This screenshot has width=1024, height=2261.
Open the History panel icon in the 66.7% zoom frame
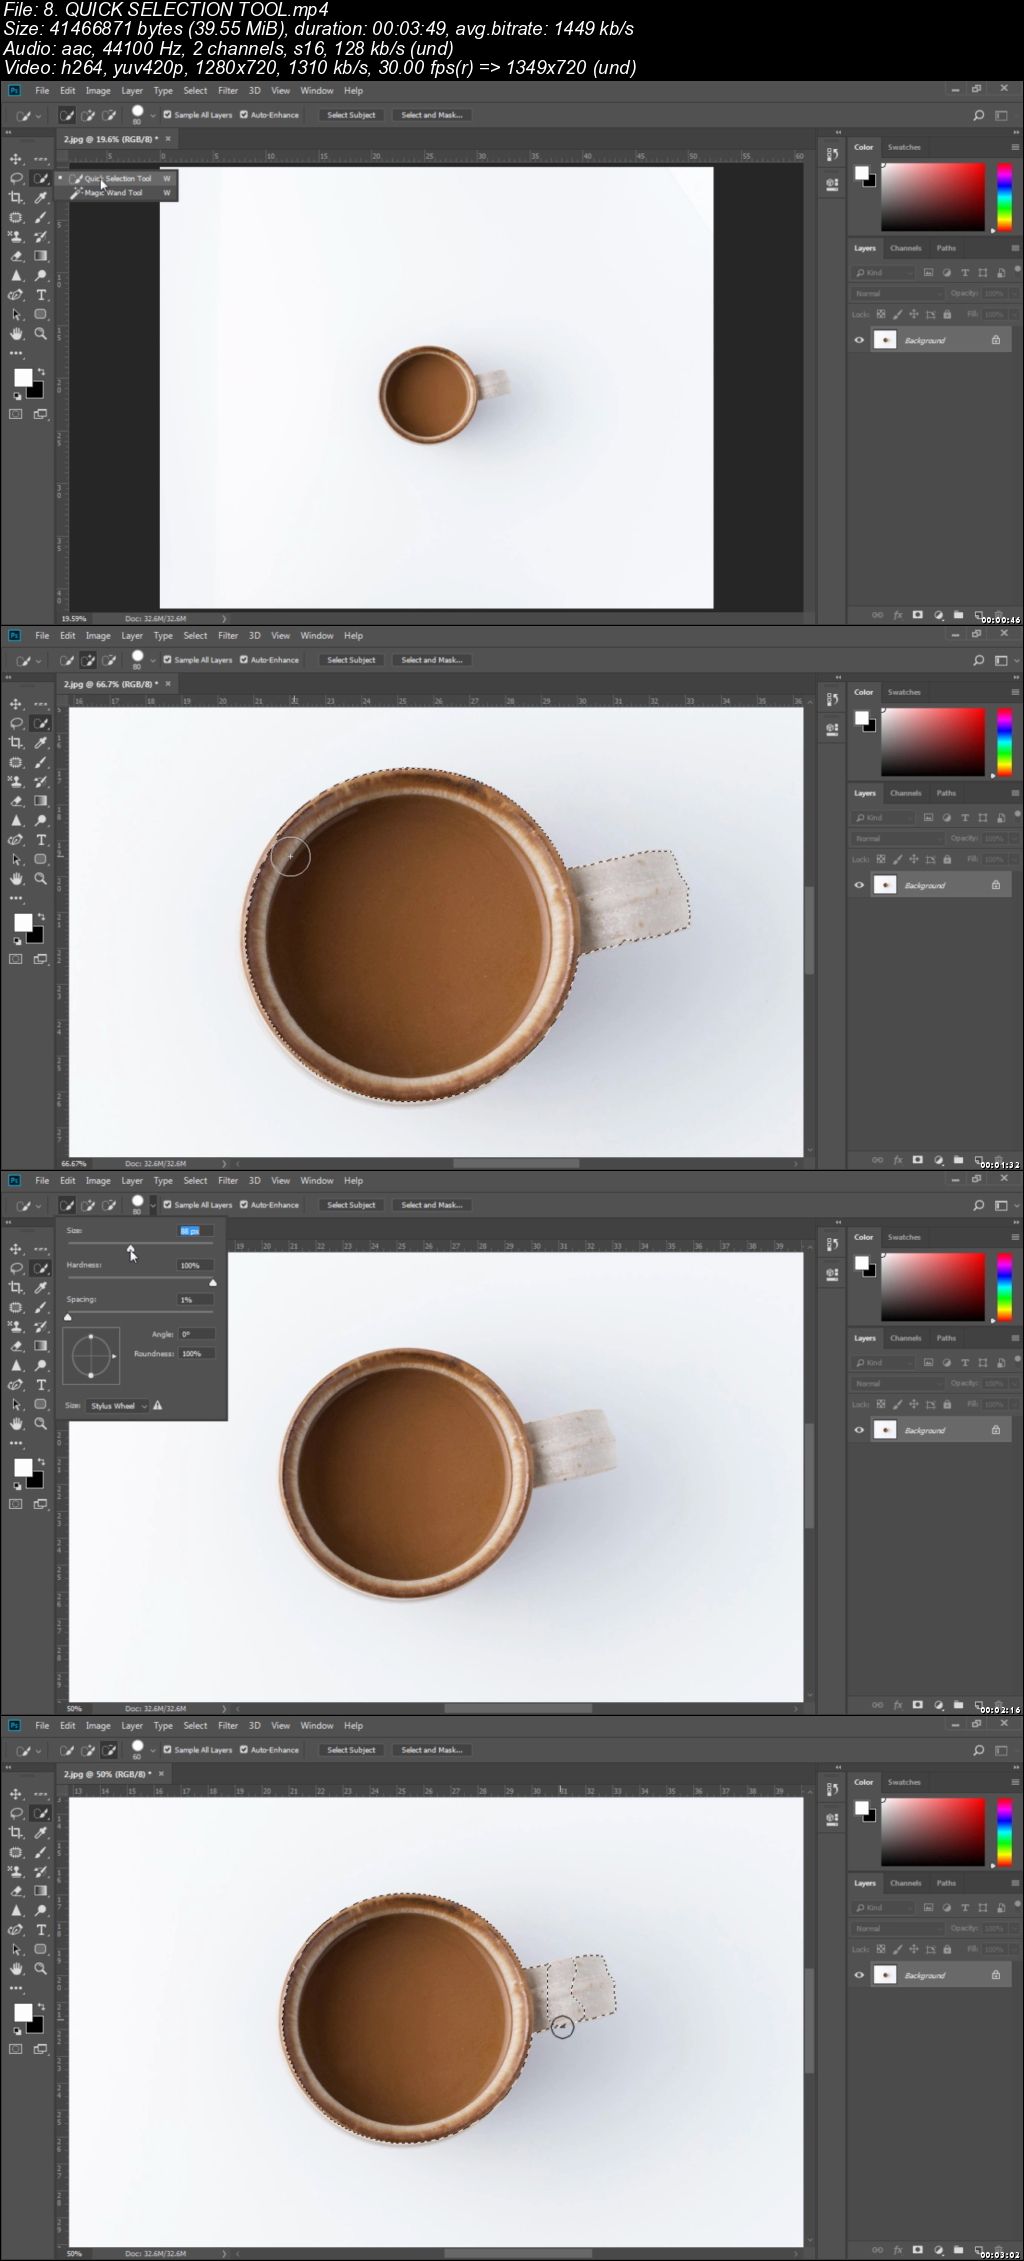pyautogui.click(x=832, y=699)
